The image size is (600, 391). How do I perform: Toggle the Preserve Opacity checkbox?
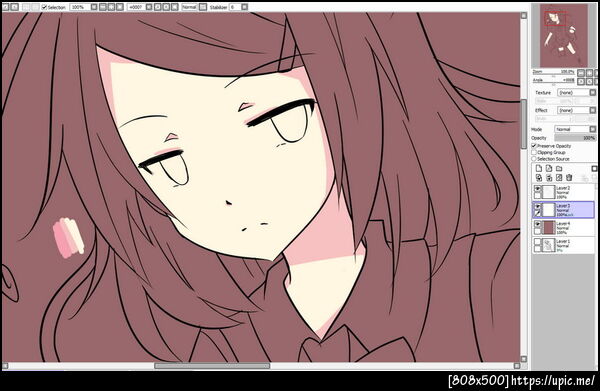(534, 146)
